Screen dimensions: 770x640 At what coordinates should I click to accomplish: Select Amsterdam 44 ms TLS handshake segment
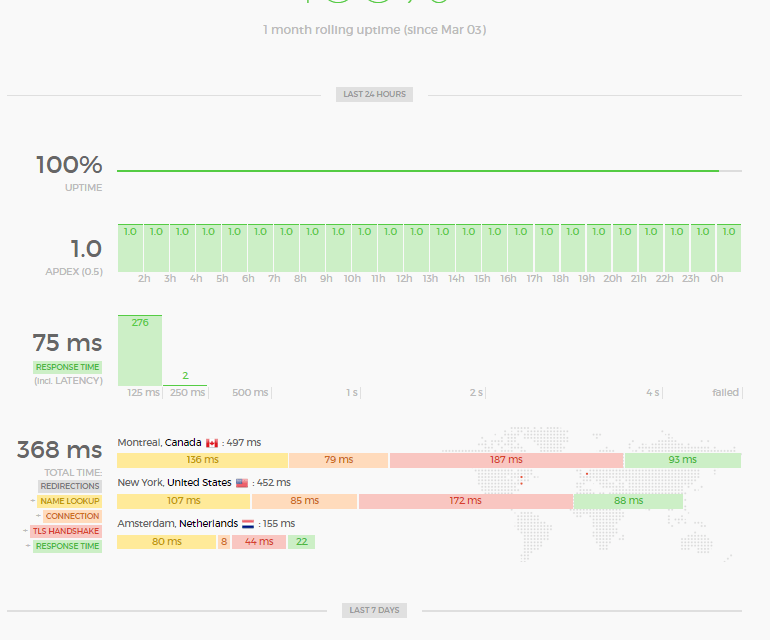click(x=259, y=542)
